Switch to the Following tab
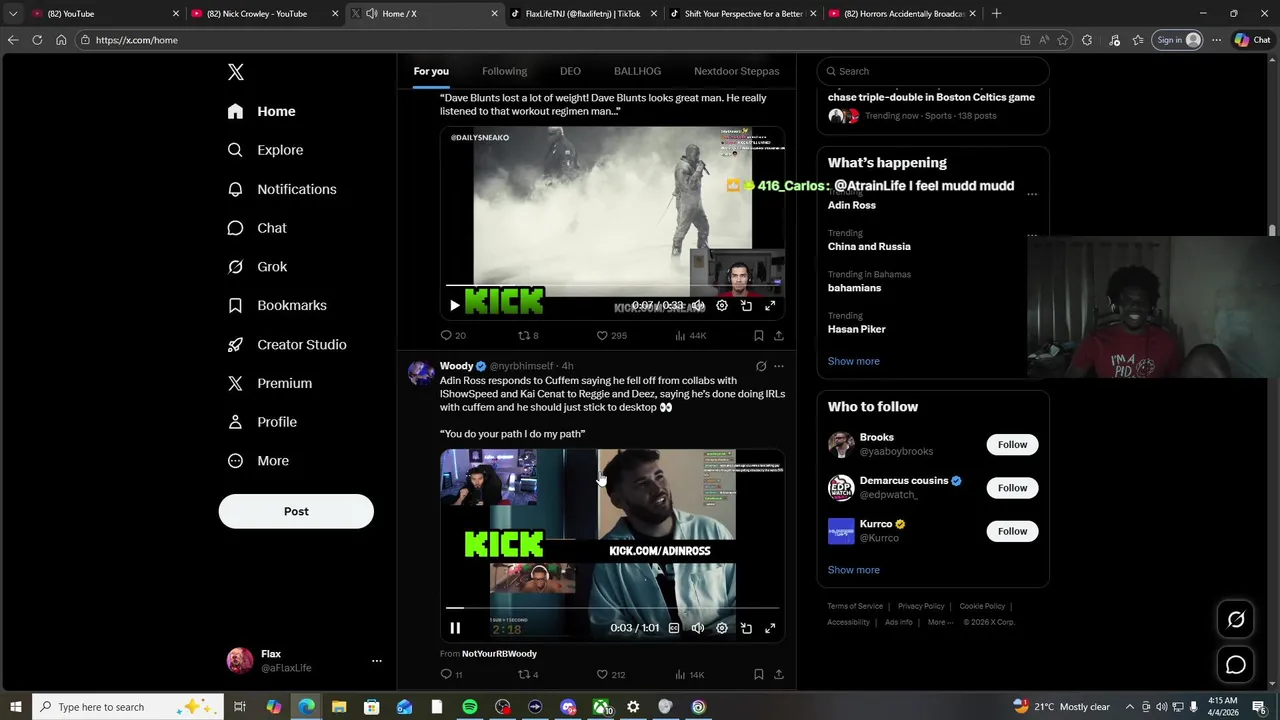 click(x=504, y=71)
